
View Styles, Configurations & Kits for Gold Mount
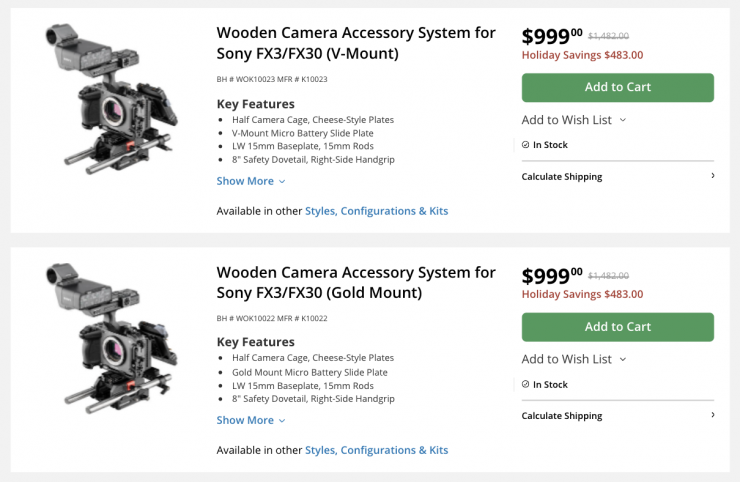click(376, 450)
